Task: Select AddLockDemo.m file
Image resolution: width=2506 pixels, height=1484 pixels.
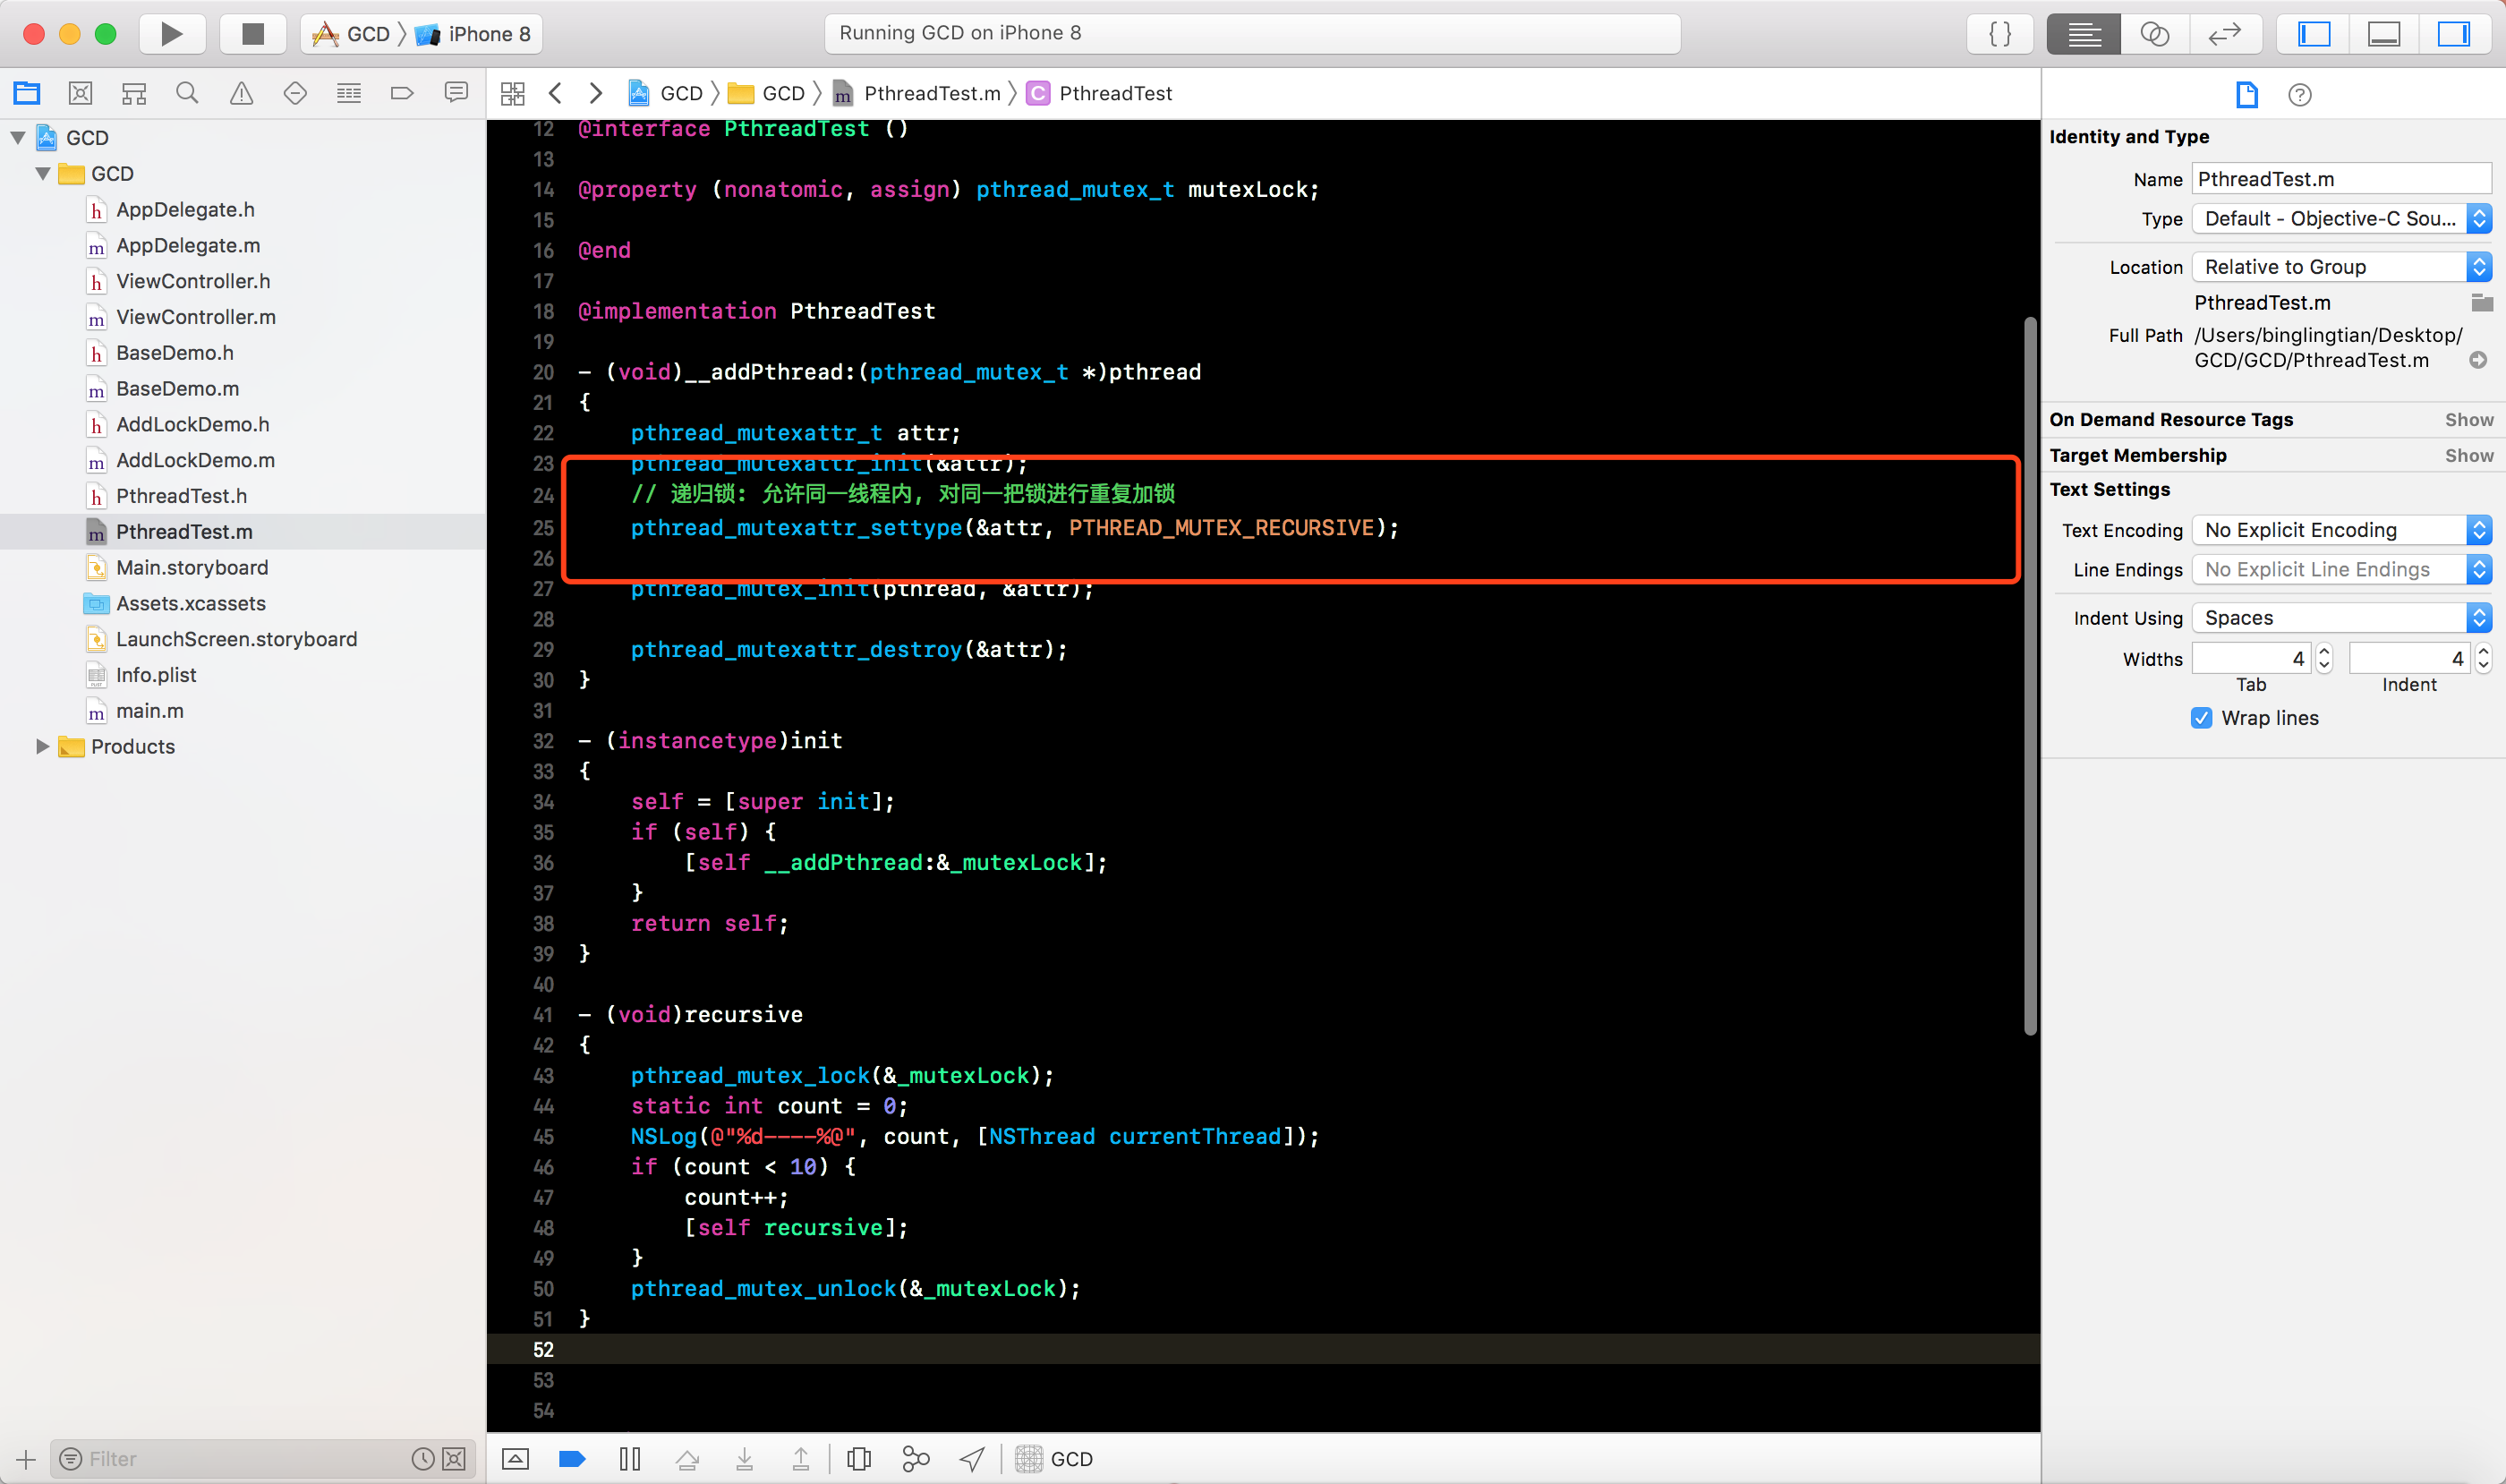Action: click(x=195, y=460)
